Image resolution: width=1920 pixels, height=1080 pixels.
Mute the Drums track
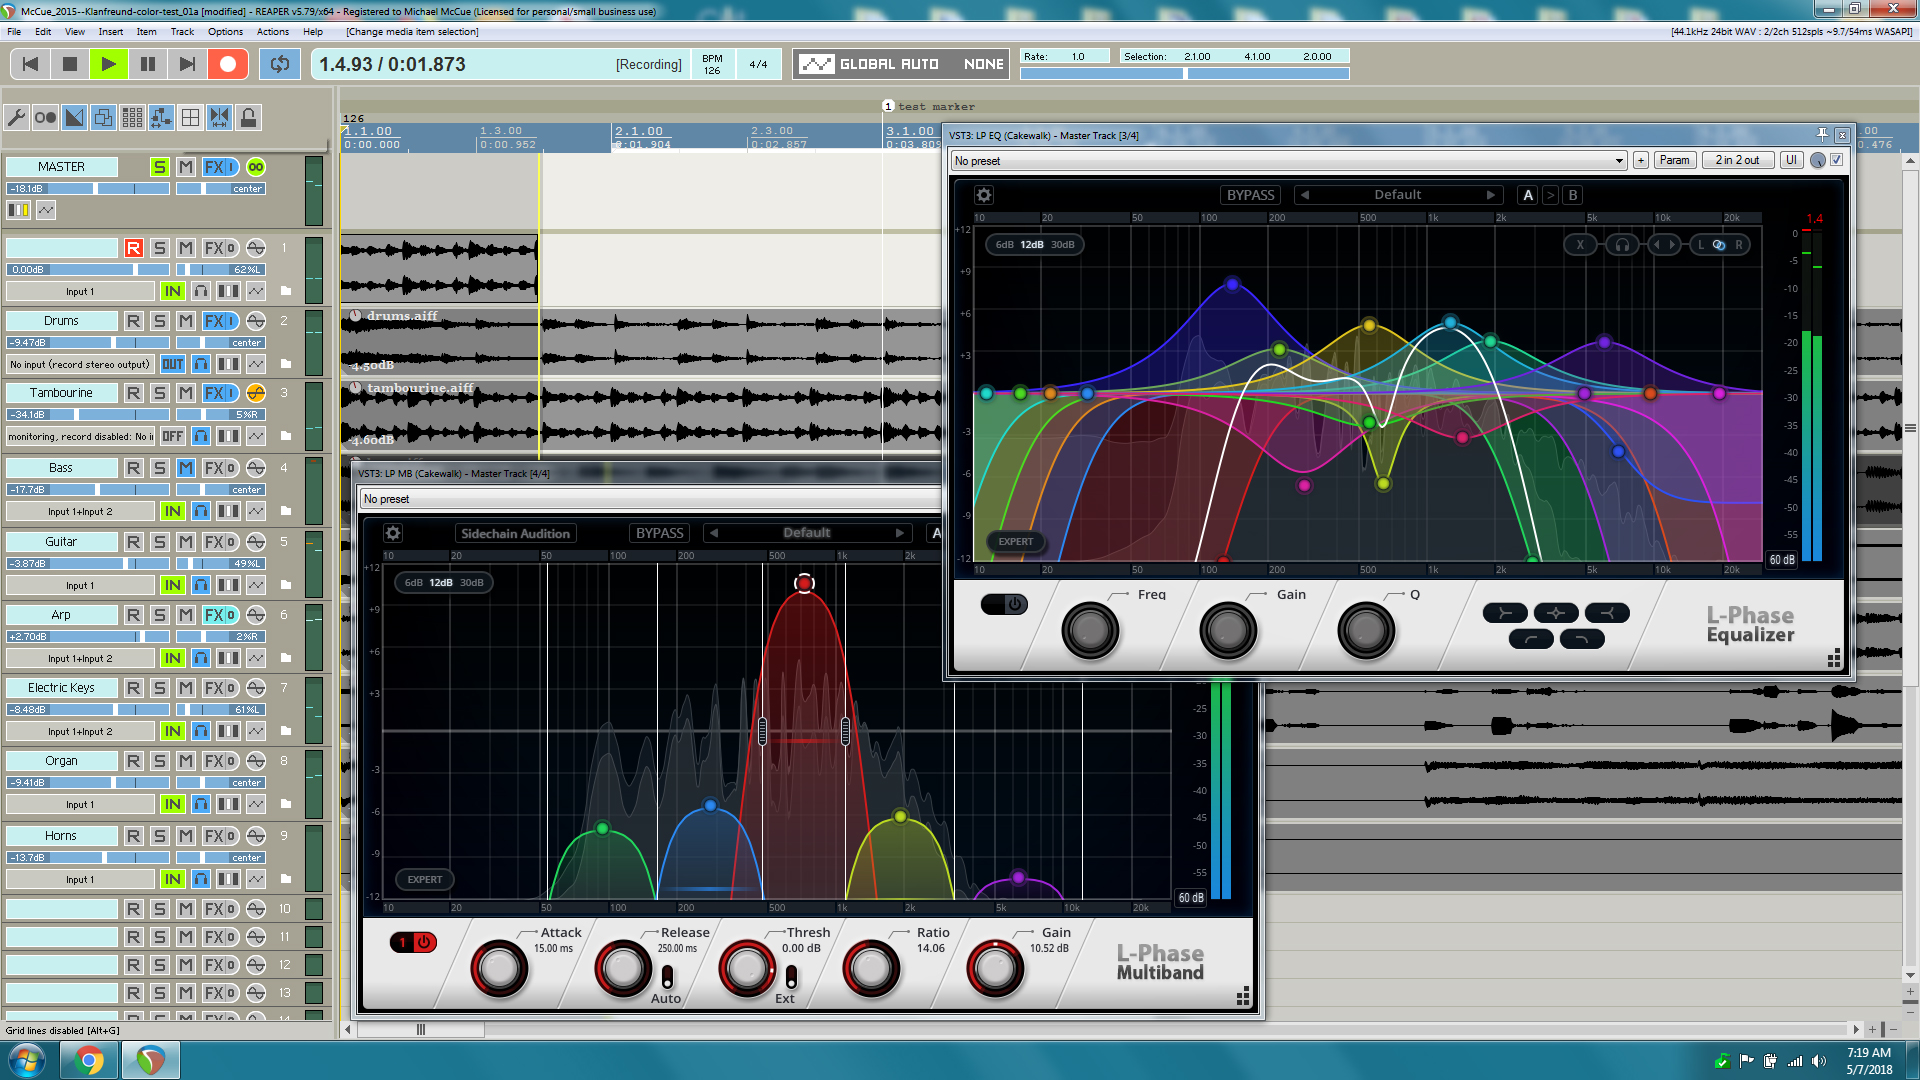click(186, 321)
